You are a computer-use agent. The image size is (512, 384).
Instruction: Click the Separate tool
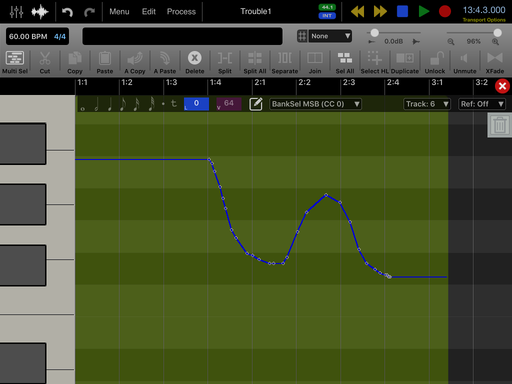[x=285, y=63]
